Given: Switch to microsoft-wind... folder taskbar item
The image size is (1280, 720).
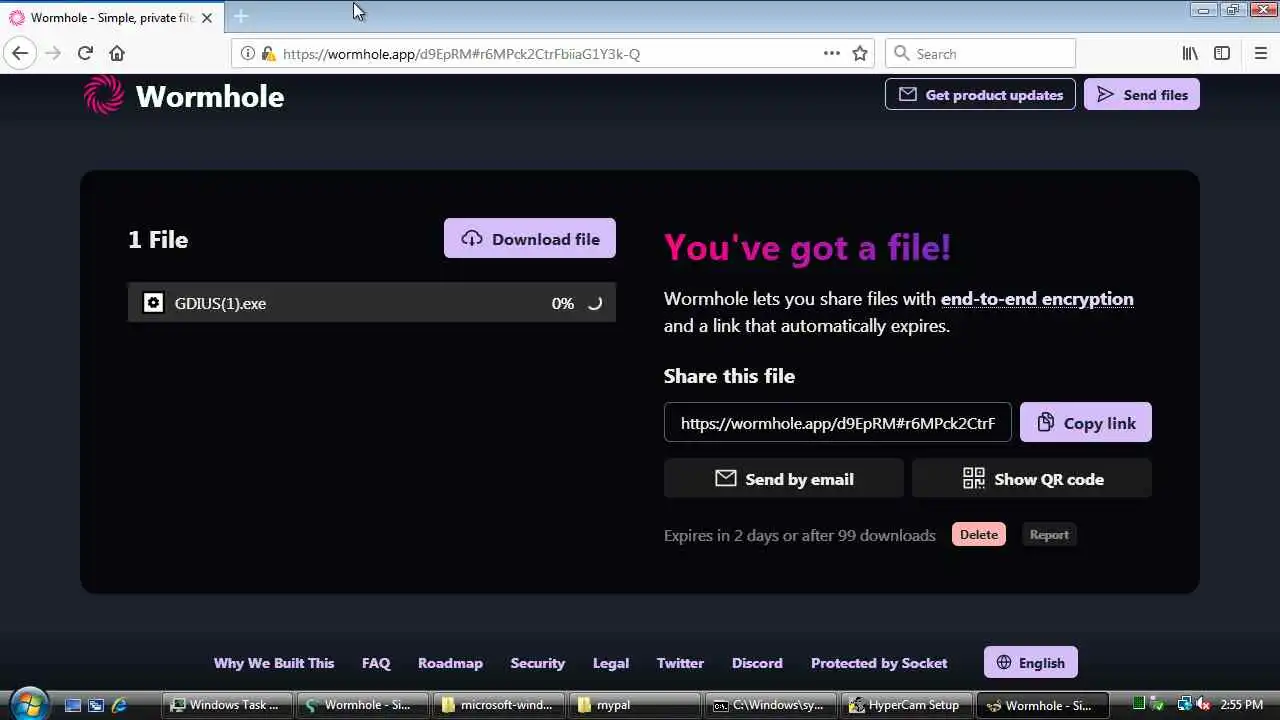Looking at the screenshot, I should [499, 705].
